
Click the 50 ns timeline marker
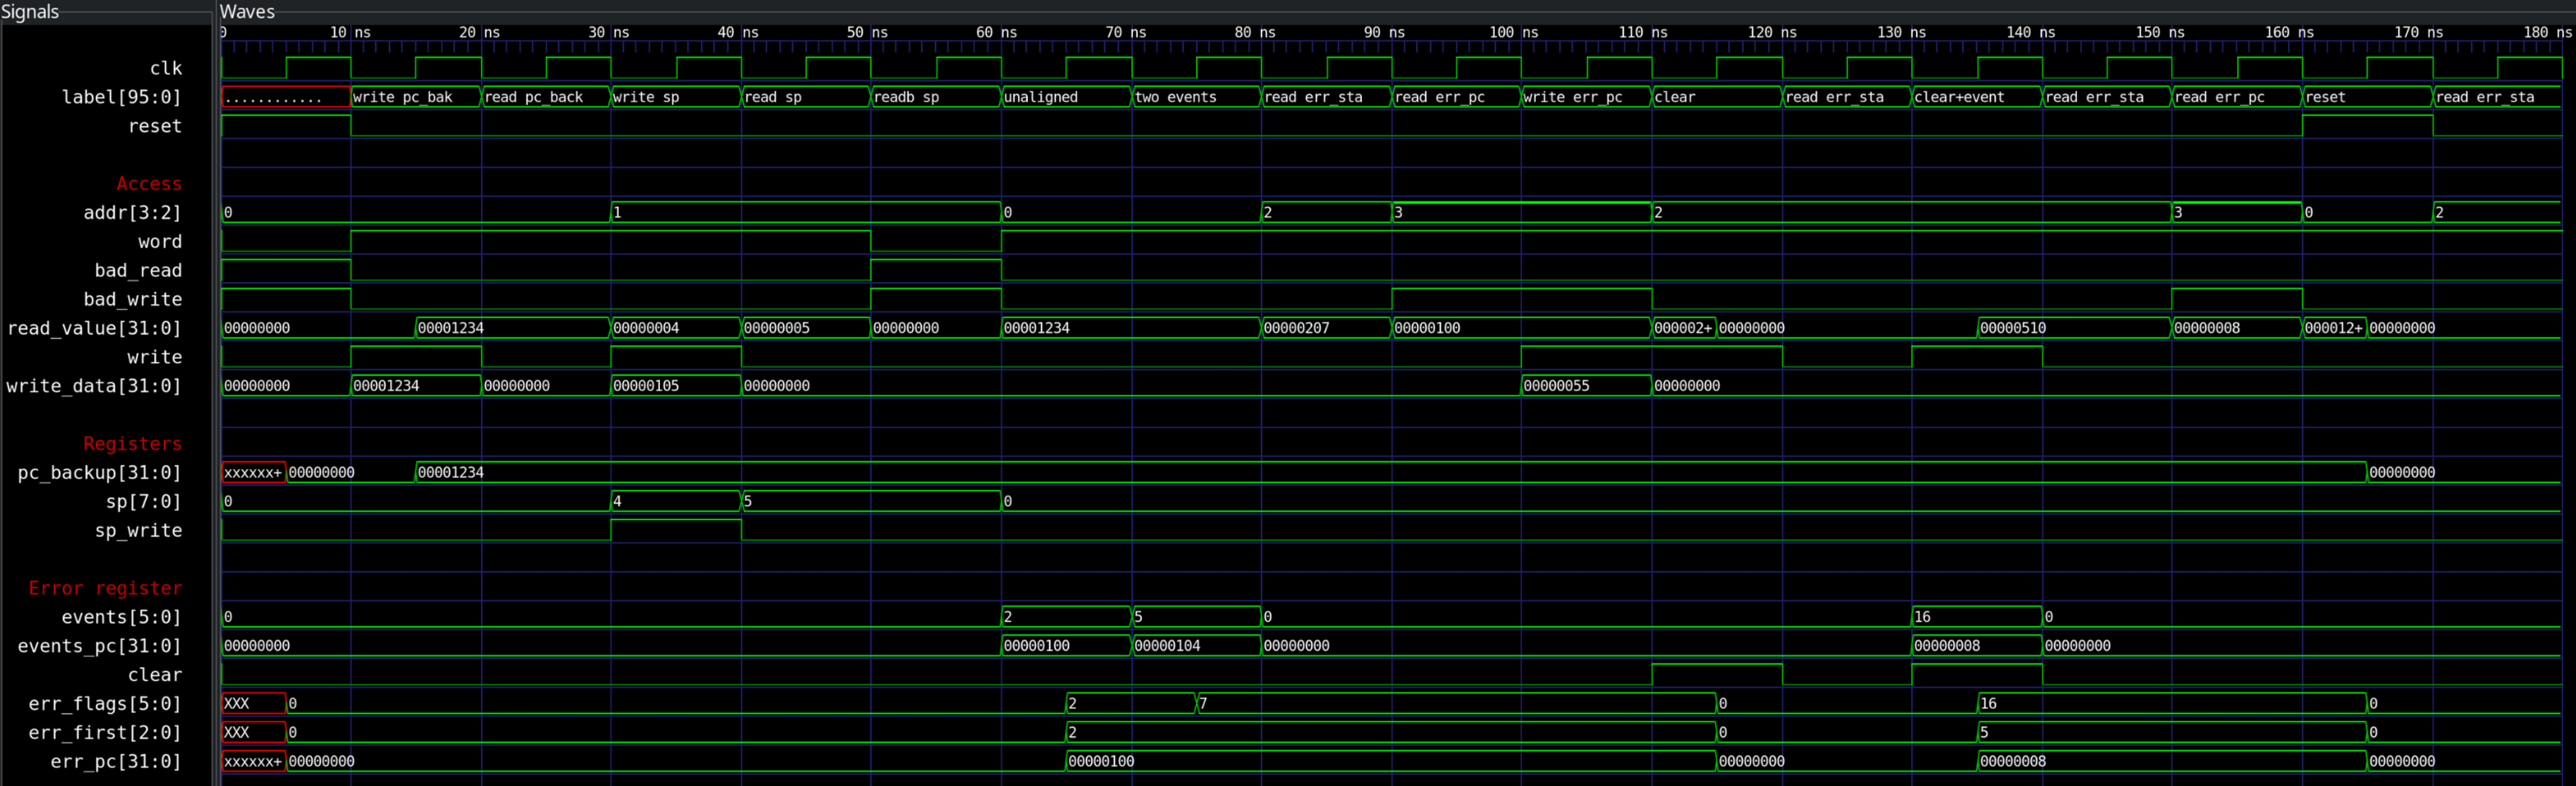867,32
